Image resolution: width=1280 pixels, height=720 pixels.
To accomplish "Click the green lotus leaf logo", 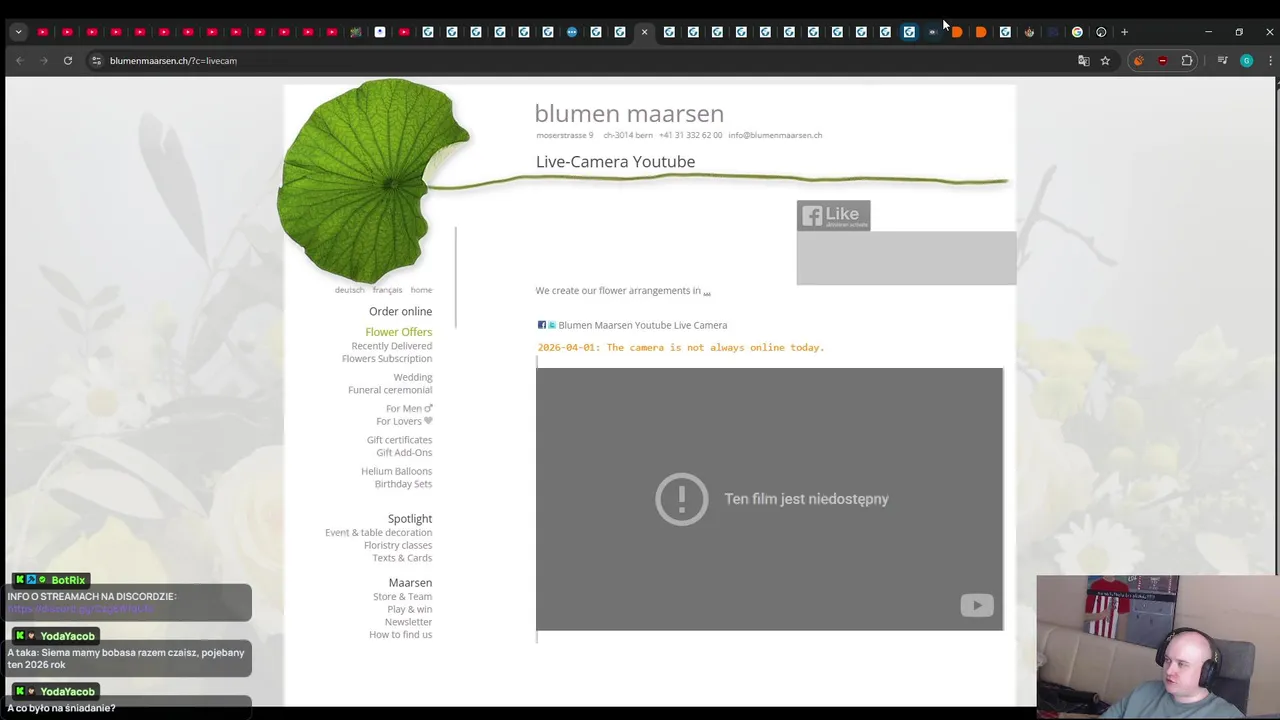I will coord(372,180).
